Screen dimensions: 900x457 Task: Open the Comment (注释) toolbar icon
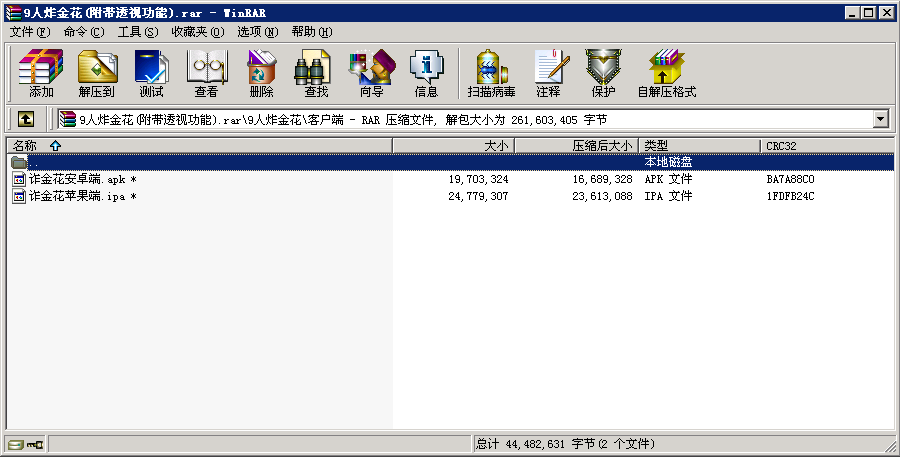pyautogui.click(x=548, y=73)
